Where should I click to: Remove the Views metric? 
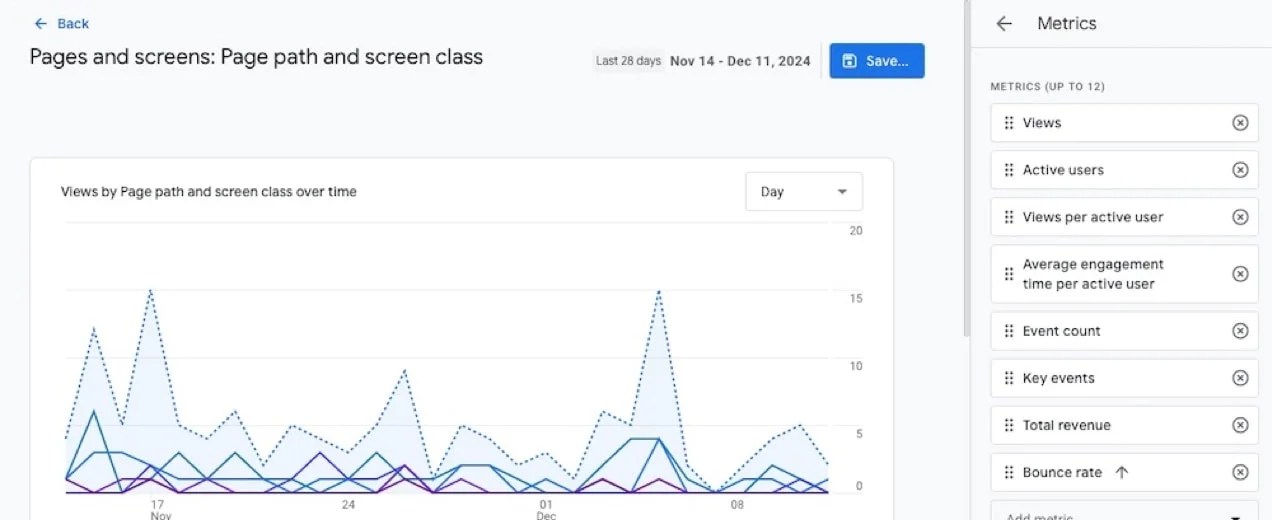tap(1240, 123)
